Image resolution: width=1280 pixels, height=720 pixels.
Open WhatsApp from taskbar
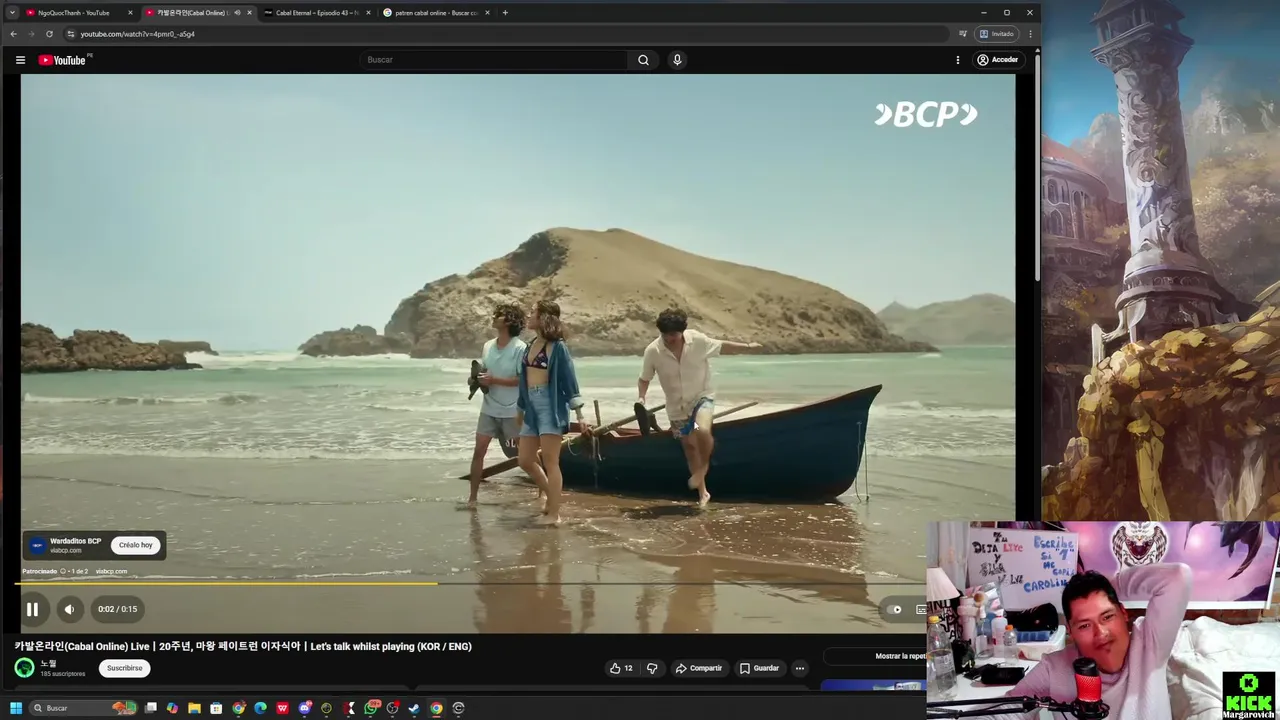coord(371,708)
